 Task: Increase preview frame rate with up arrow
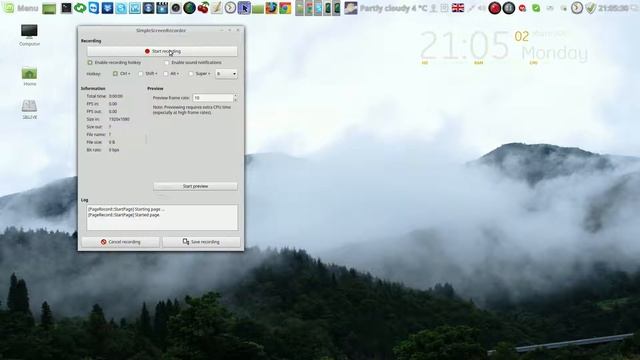236,96
